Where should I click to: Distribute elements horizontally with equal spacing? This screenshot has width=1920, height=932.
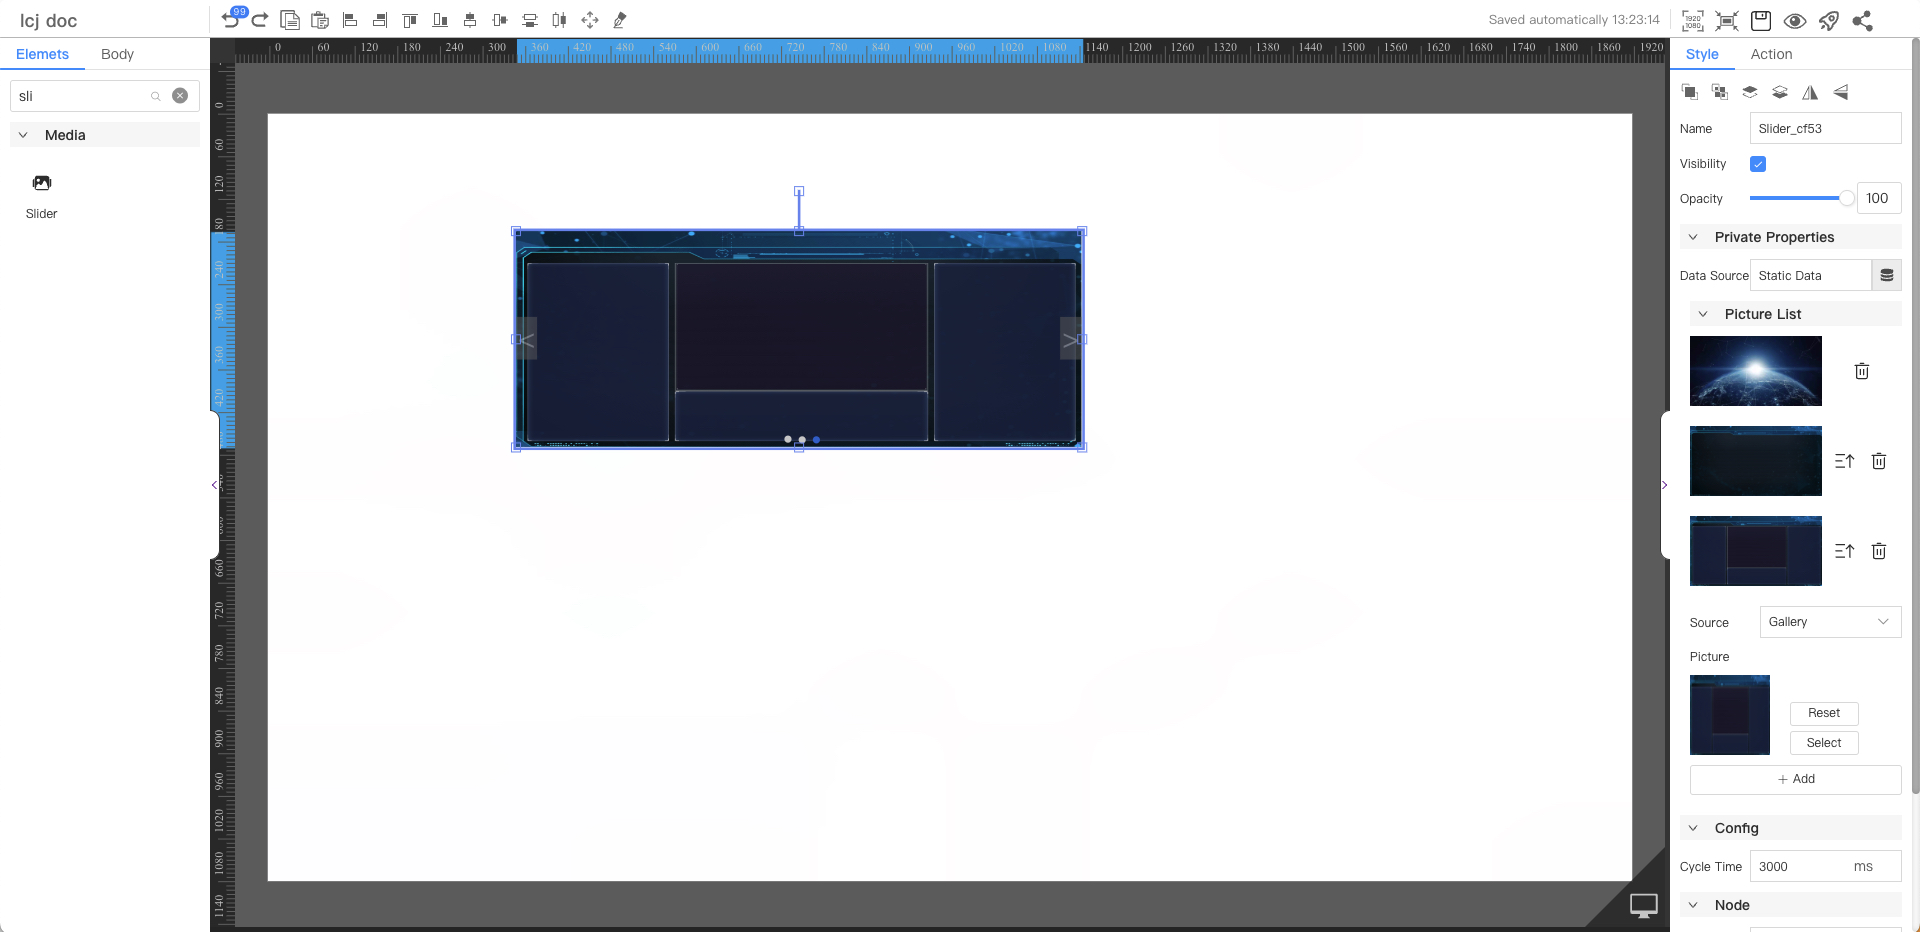click(x=560, y=20)
